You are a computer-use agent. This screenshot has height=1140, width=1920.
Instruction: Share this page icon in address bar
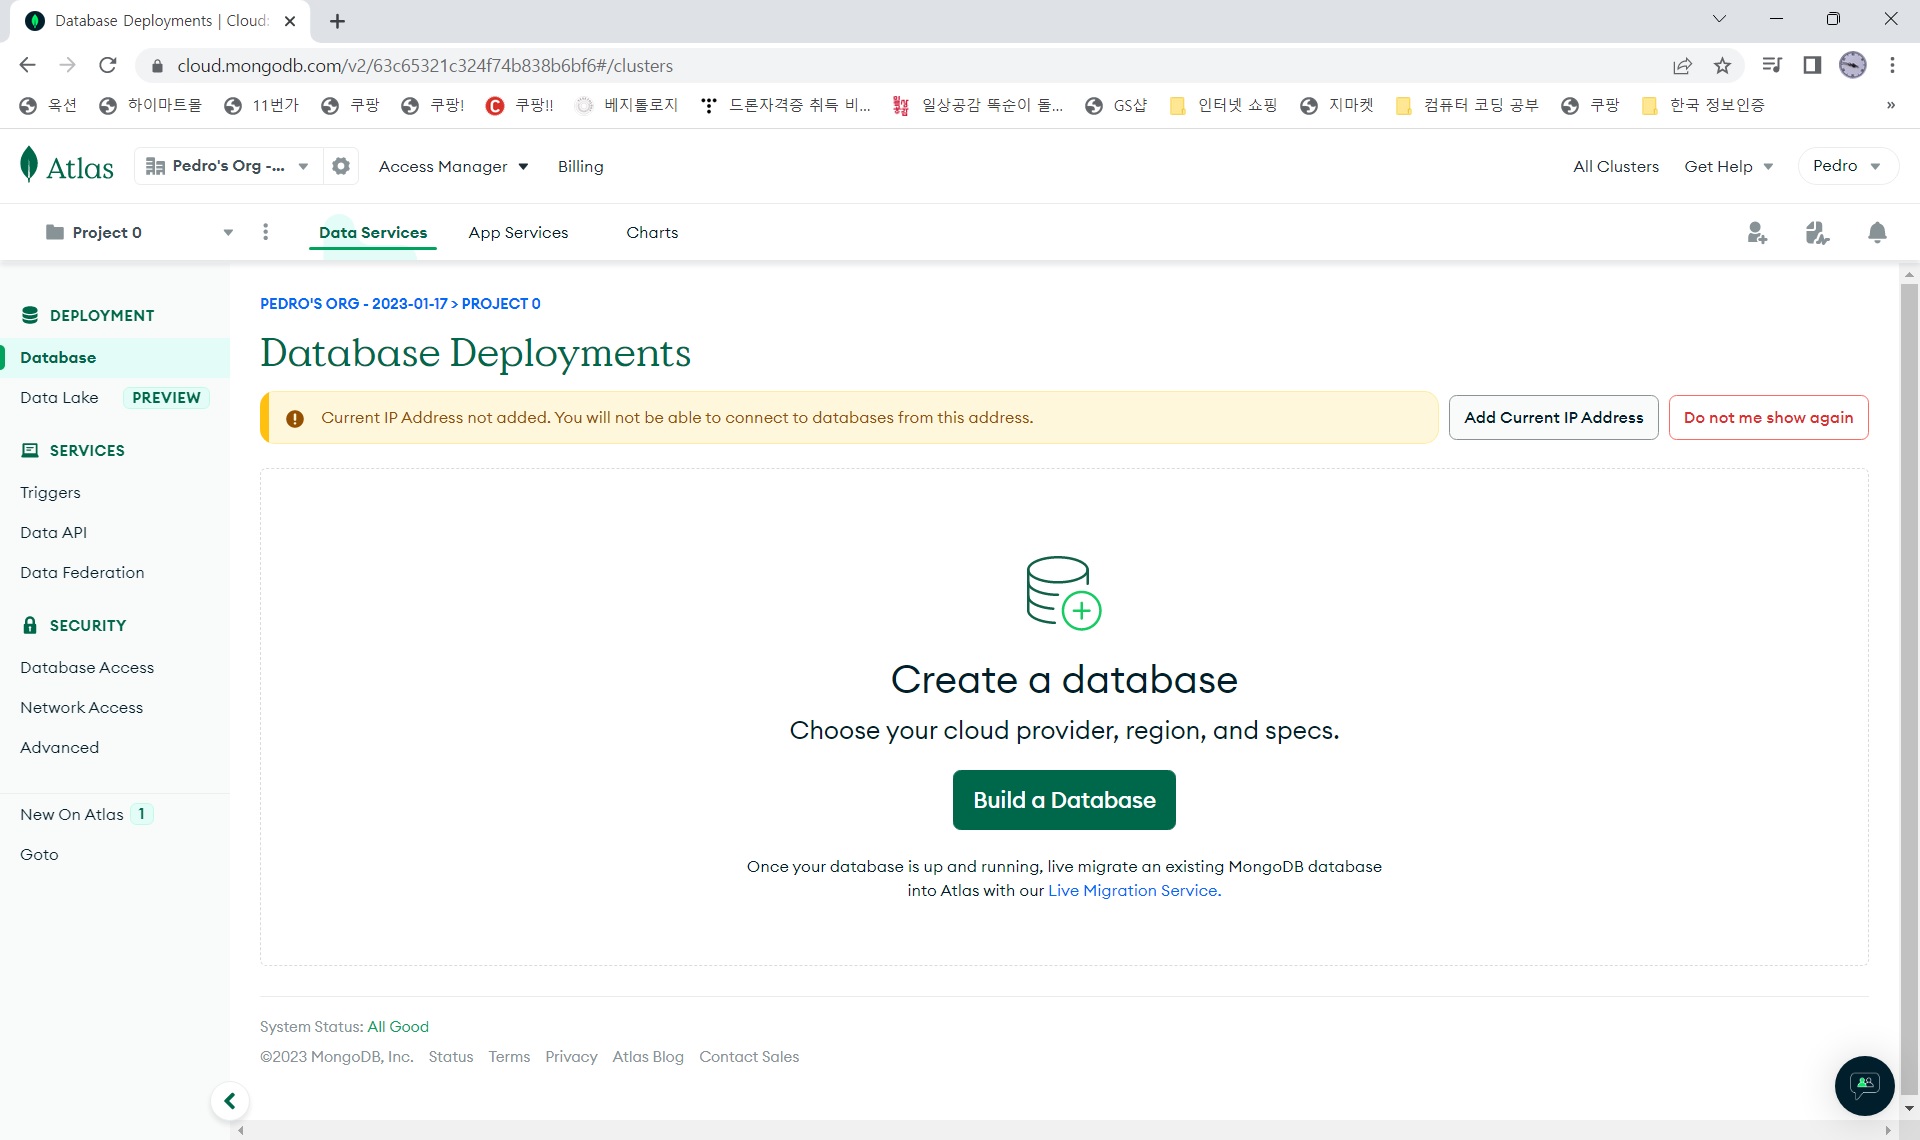(x=1682, y=65)
